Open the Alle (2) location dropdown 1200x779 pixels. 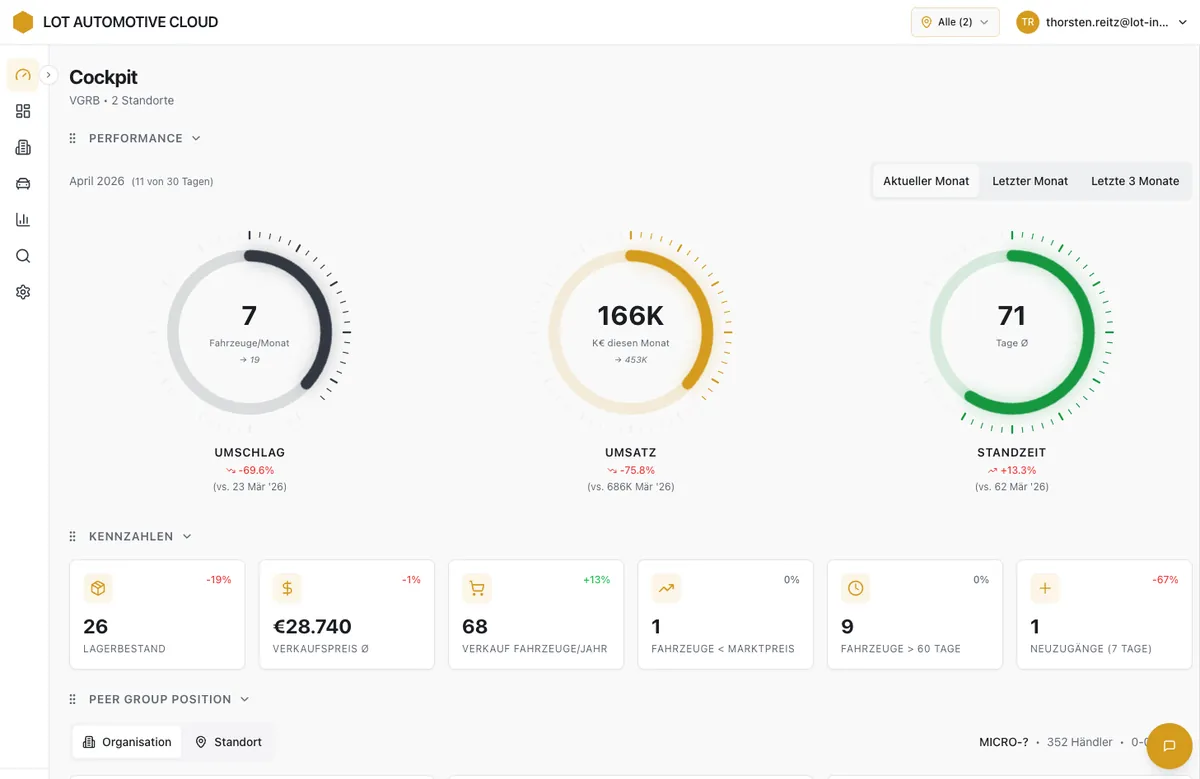coord(954,22)
